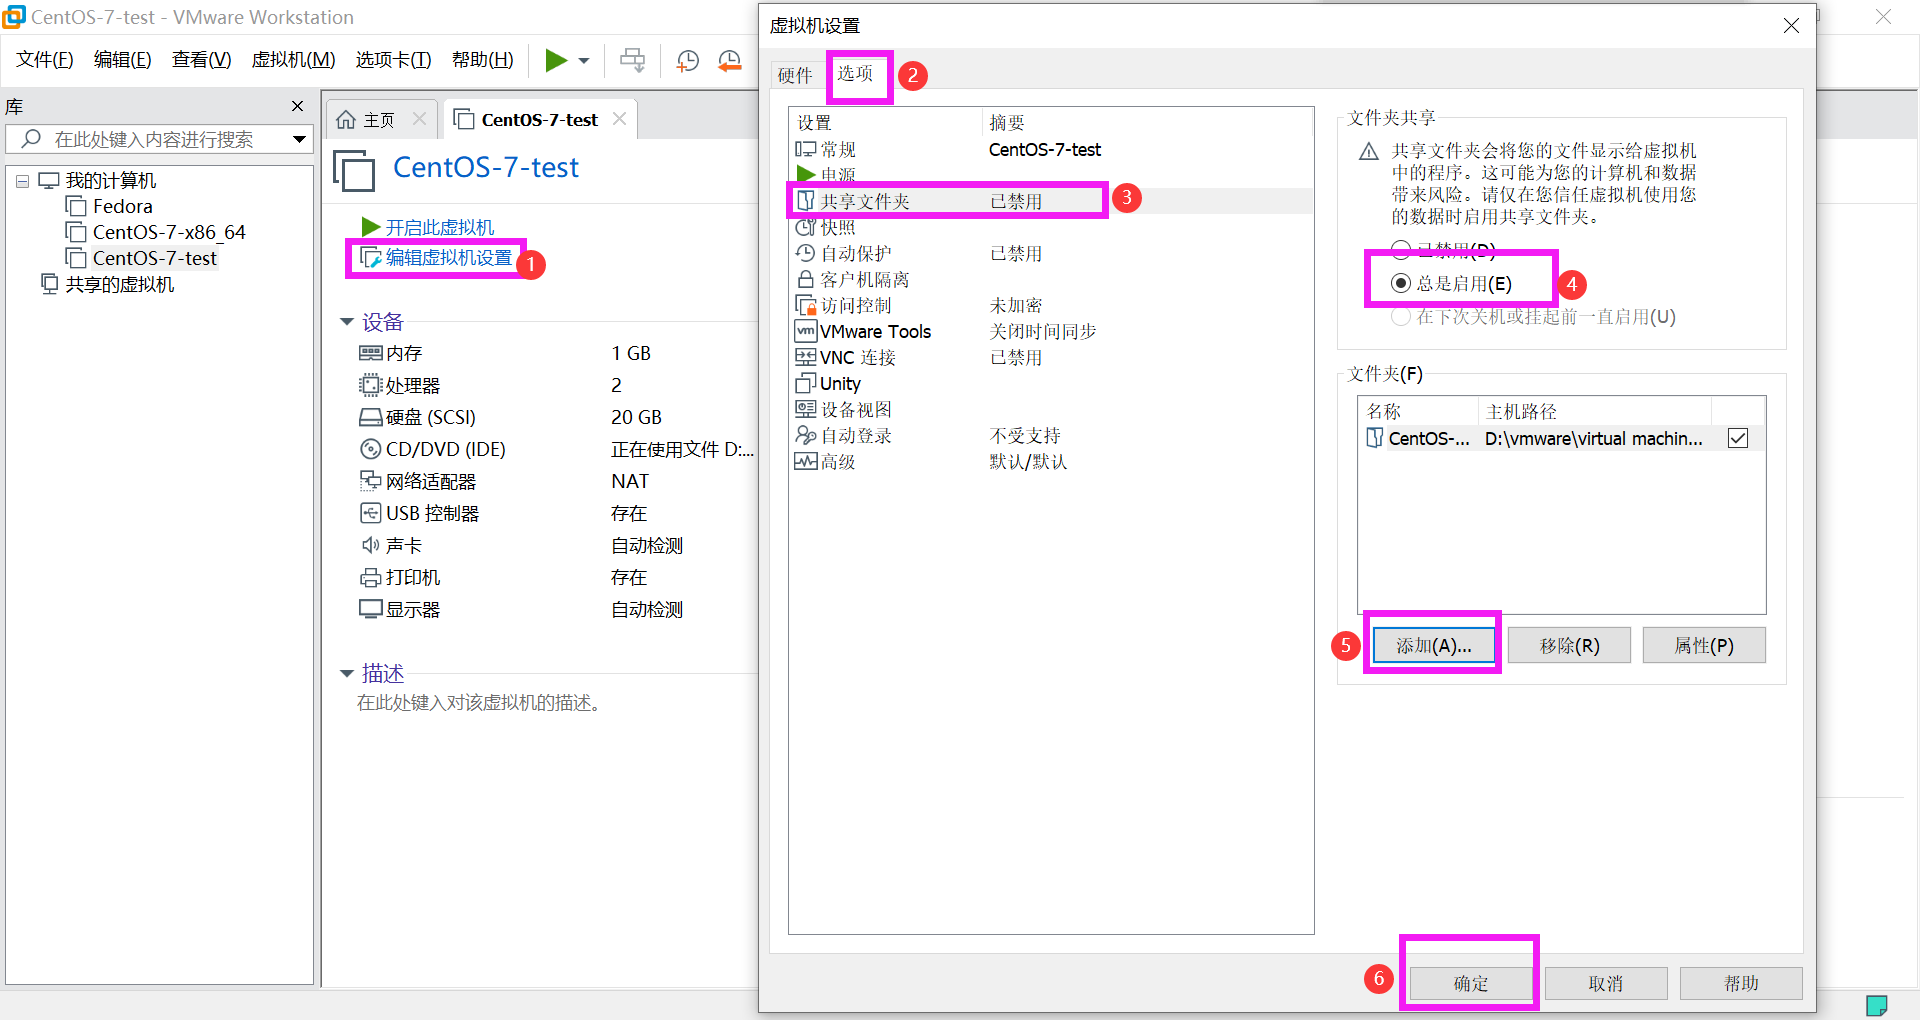Select the VMware Tools option row
Screen dimensions: 1920x1020
tap(1050, 332)
